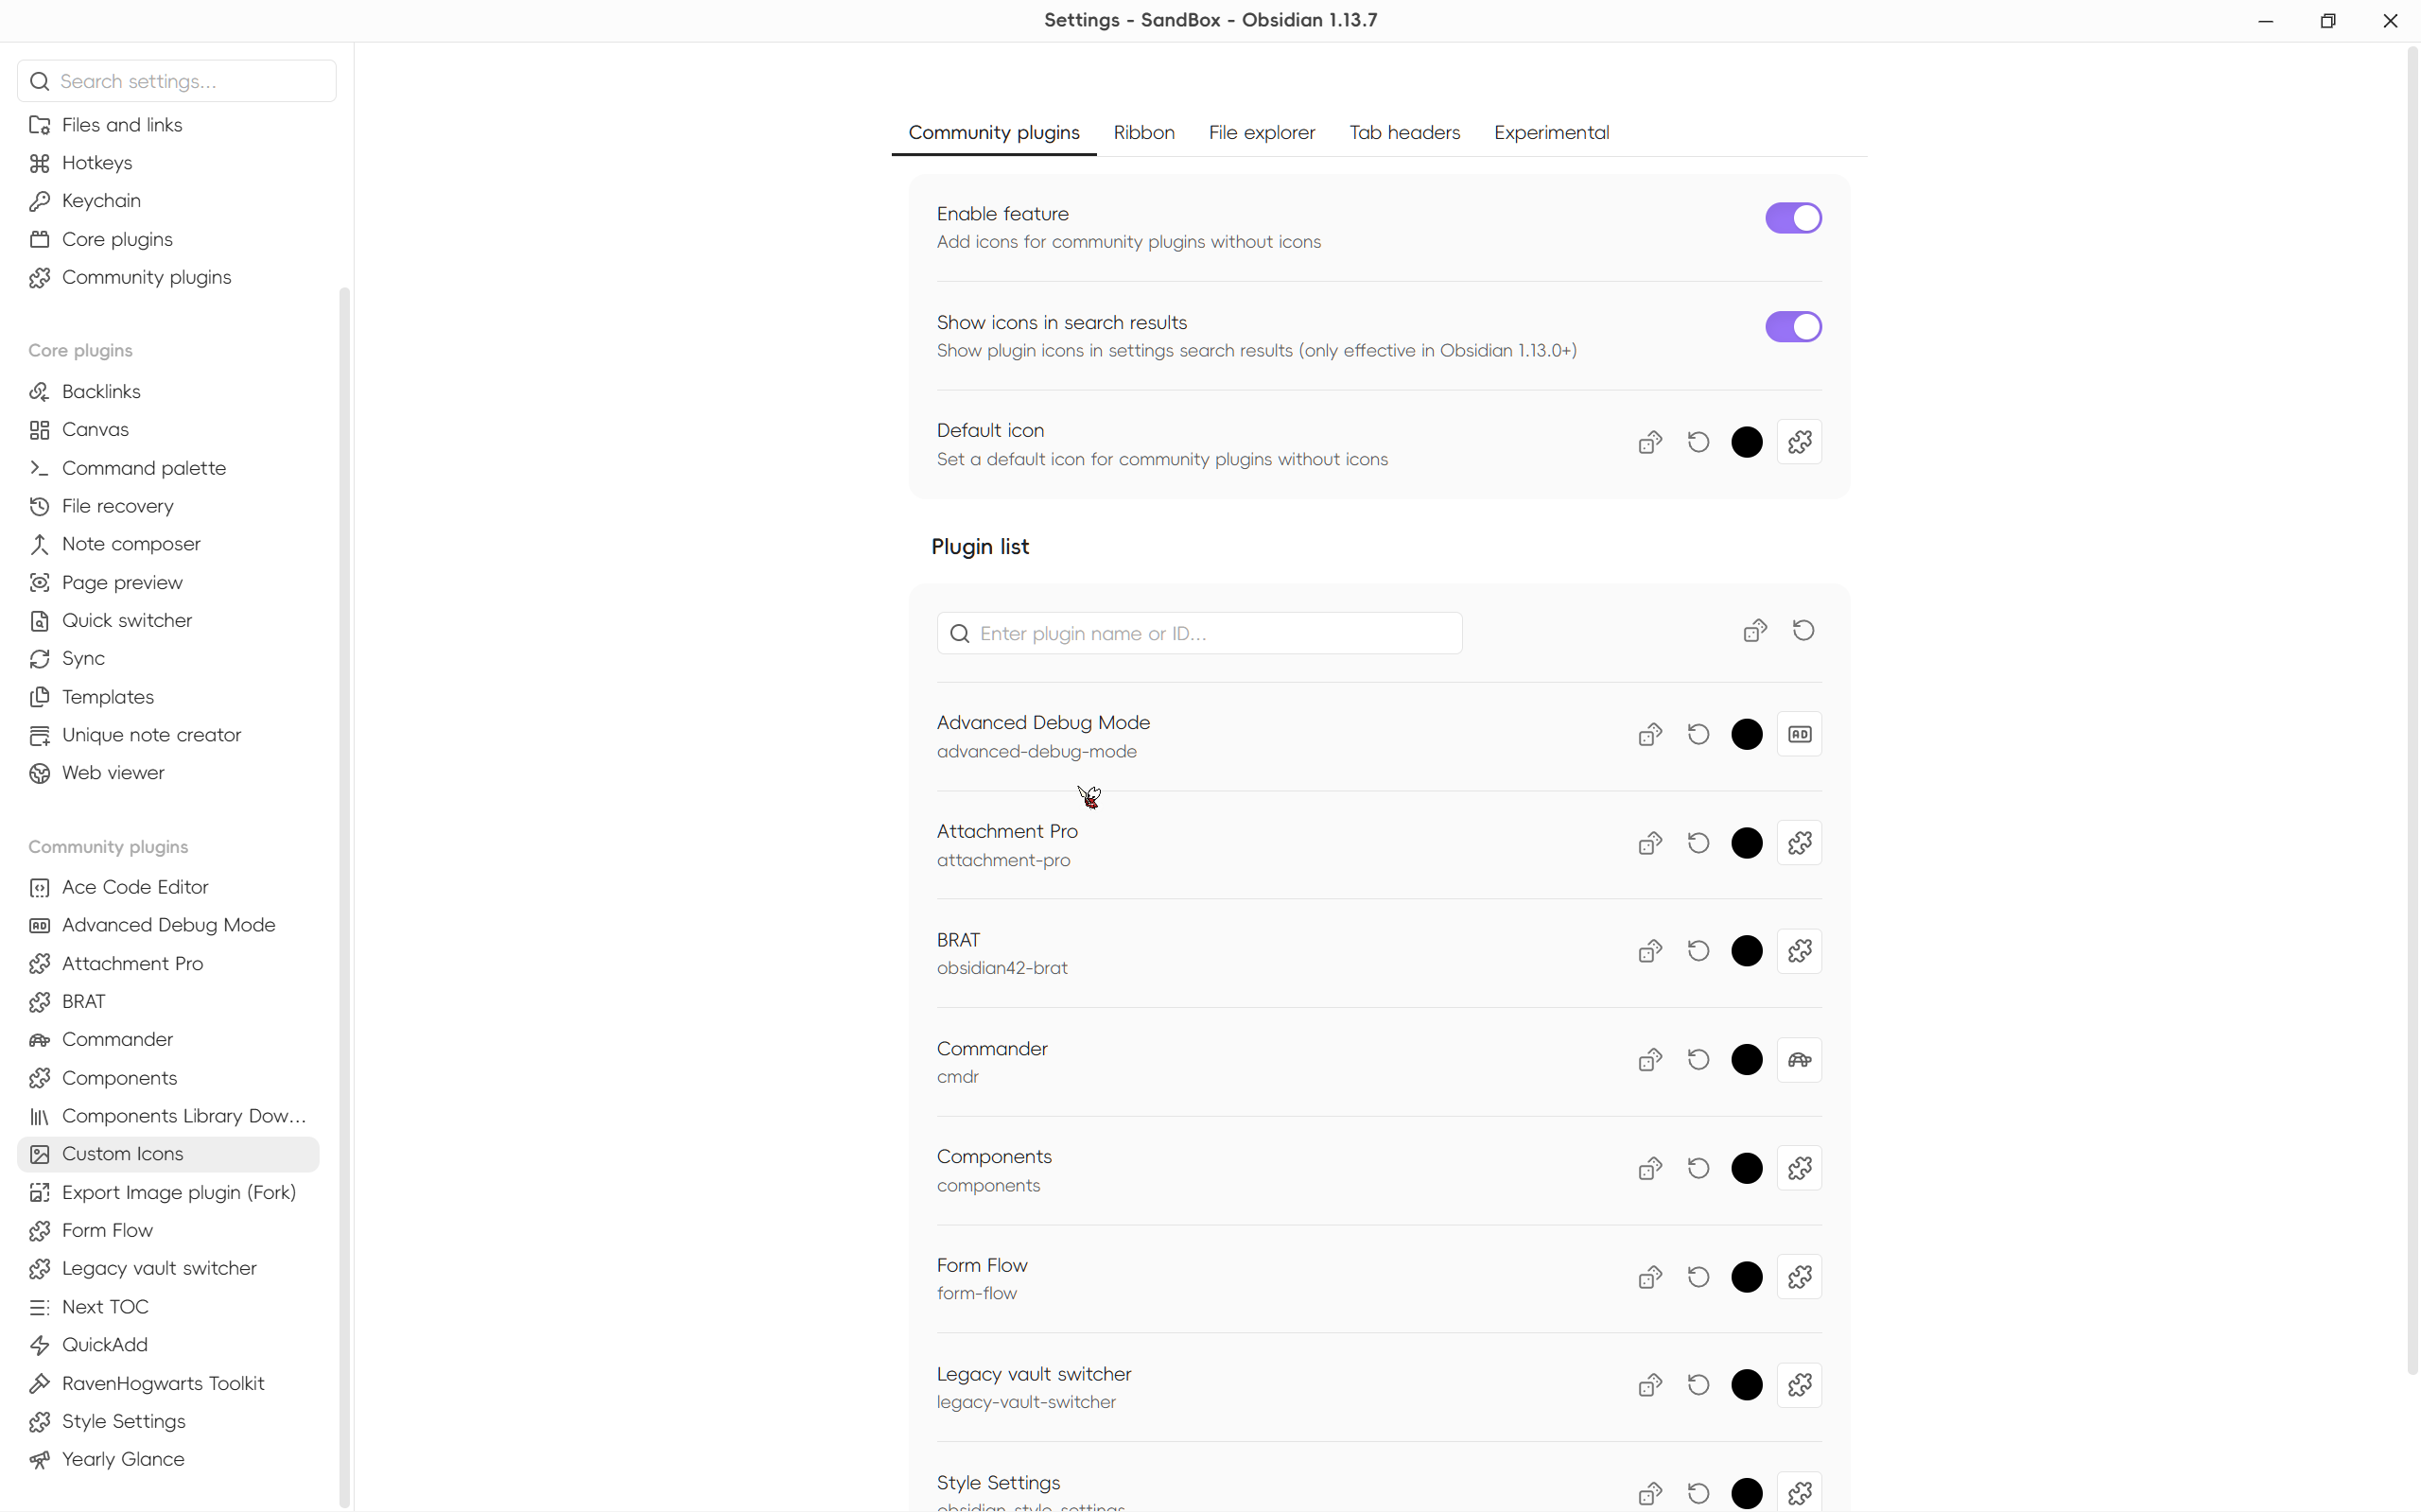
Task: Click the paint icon beside plugin search
Action: 1755,631
